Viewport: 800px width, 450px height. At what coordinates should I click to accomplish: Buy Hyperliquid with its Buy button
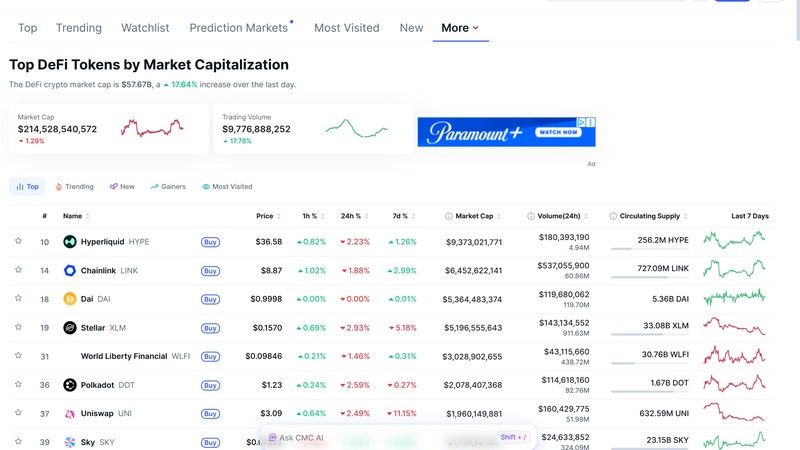click(x=210, y=242)
